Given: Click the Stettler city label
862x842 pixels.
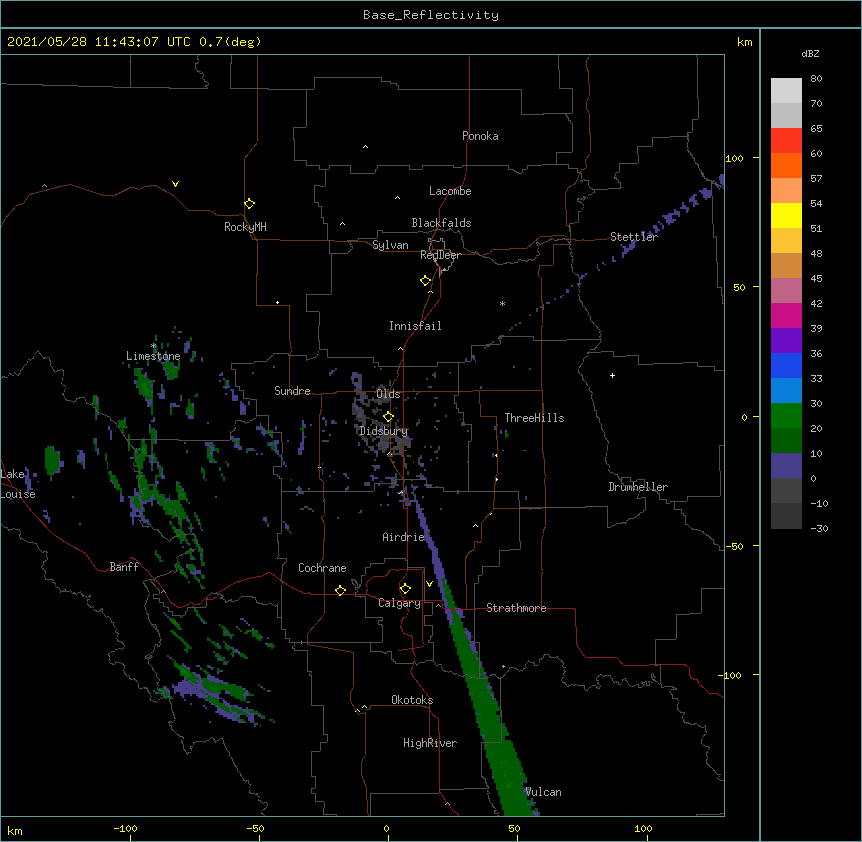Looking at the screenshot, I should pyautogui.click(x=634, y=237).
